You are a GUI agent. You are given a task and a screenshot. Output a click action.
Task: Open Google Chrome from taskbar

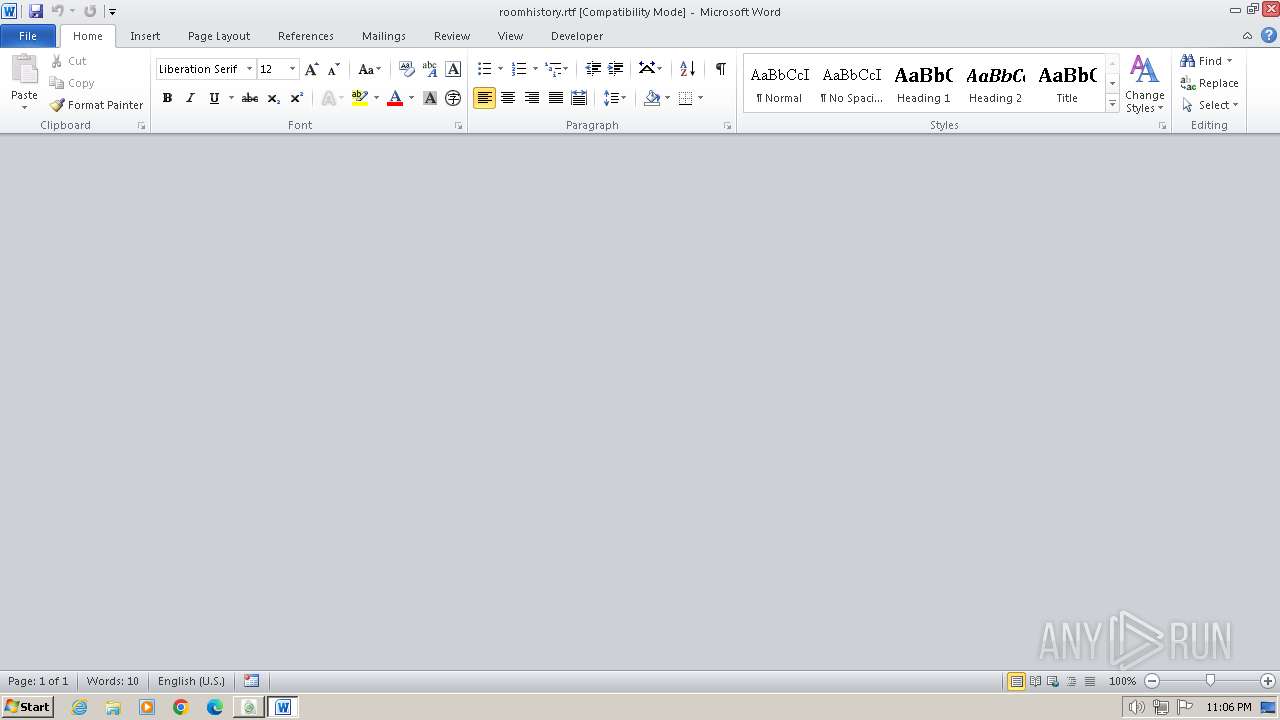click(x=181, y=707)
